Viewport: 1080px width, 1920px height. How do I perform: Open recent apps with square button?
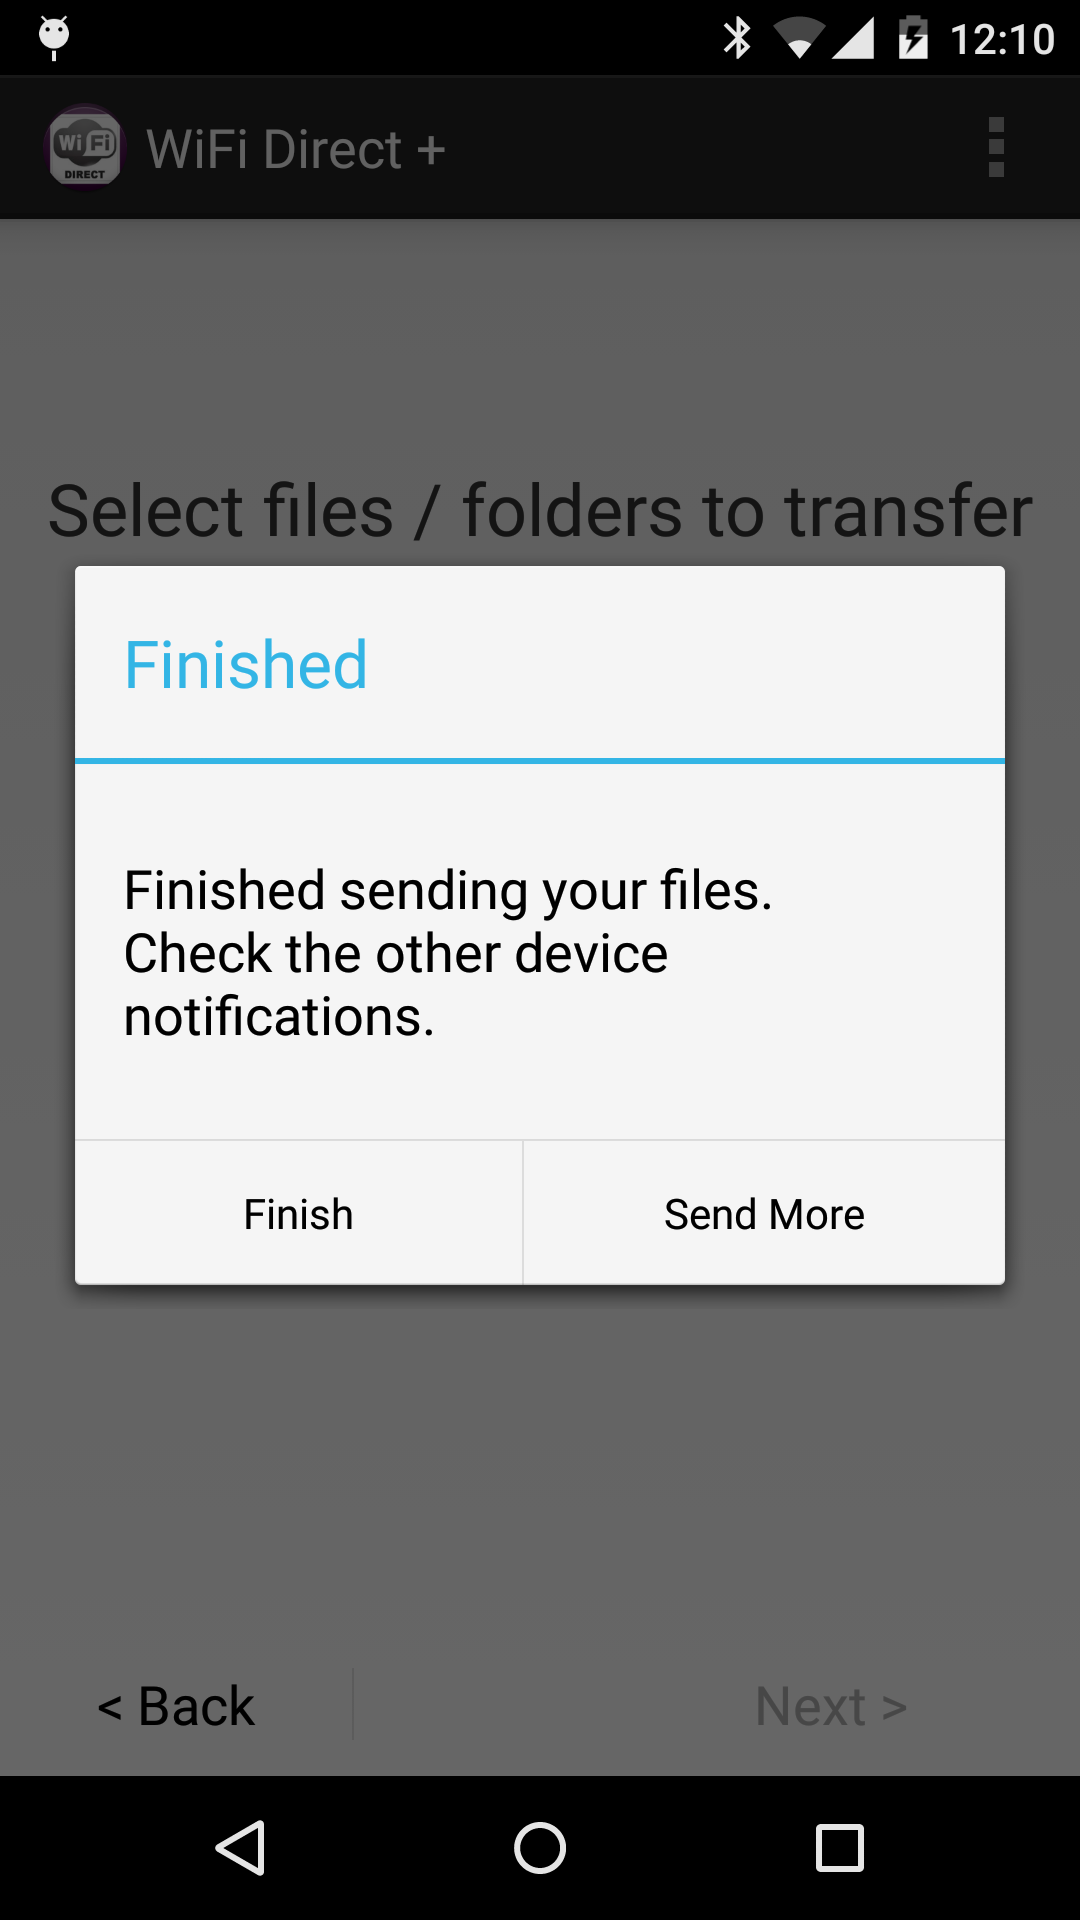point(840,1847)
